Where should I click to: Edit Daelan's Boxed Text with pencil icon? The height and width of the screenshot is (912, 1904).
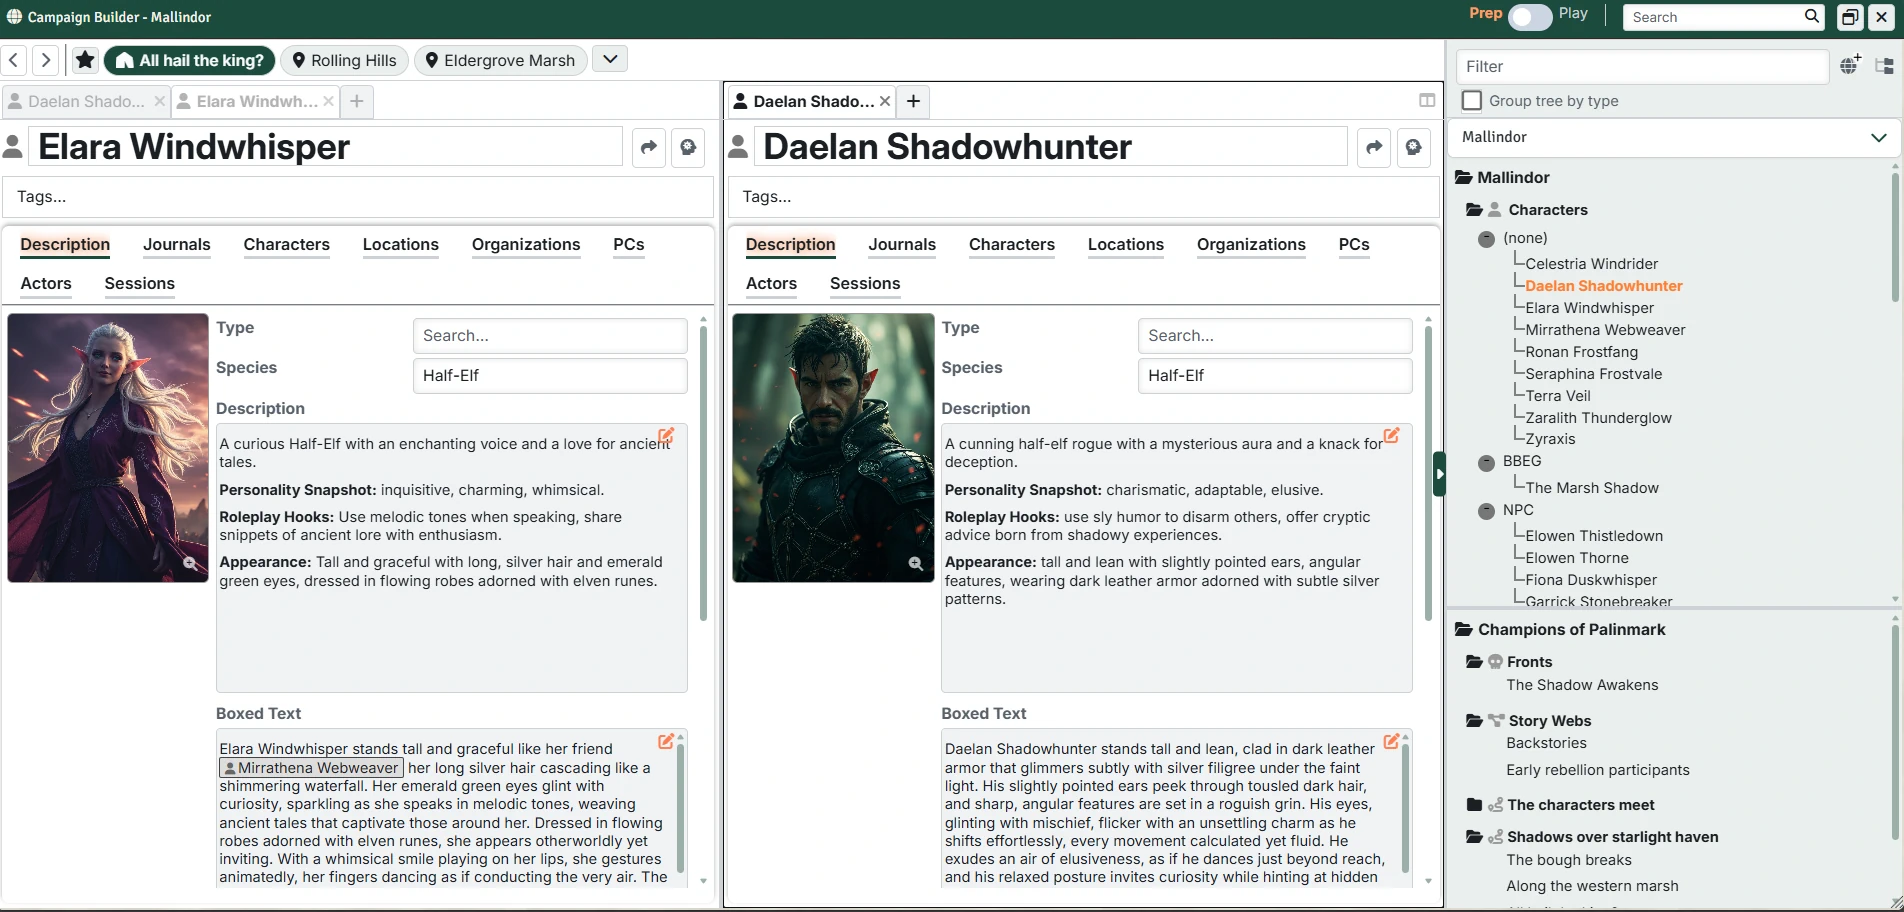tap(1391, 741)
